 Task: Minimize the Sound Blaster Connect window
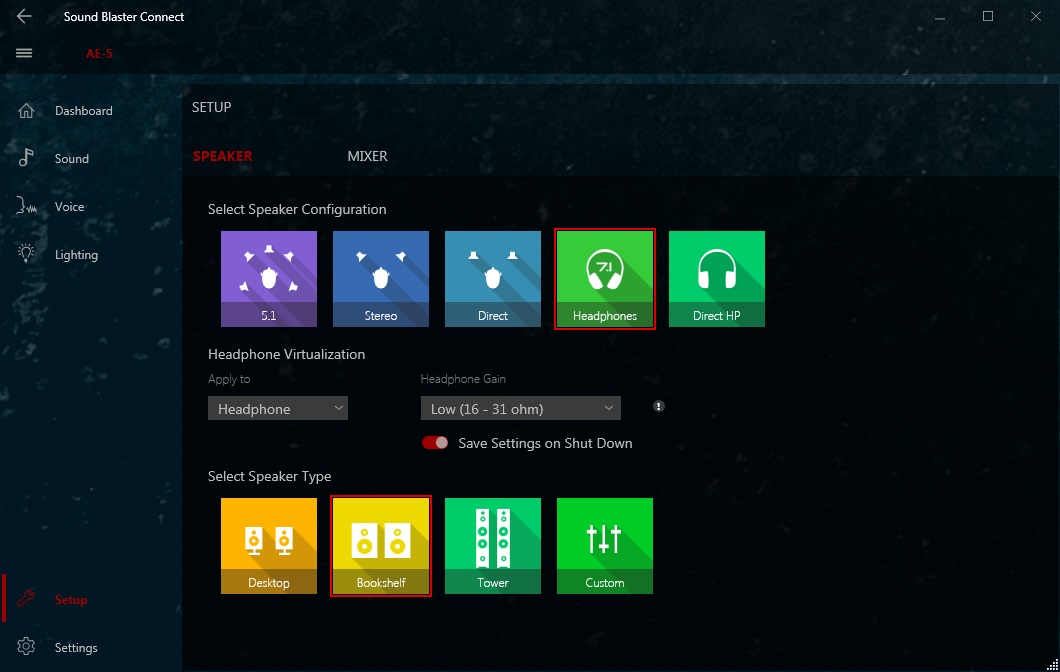click(x=940, y=16)
